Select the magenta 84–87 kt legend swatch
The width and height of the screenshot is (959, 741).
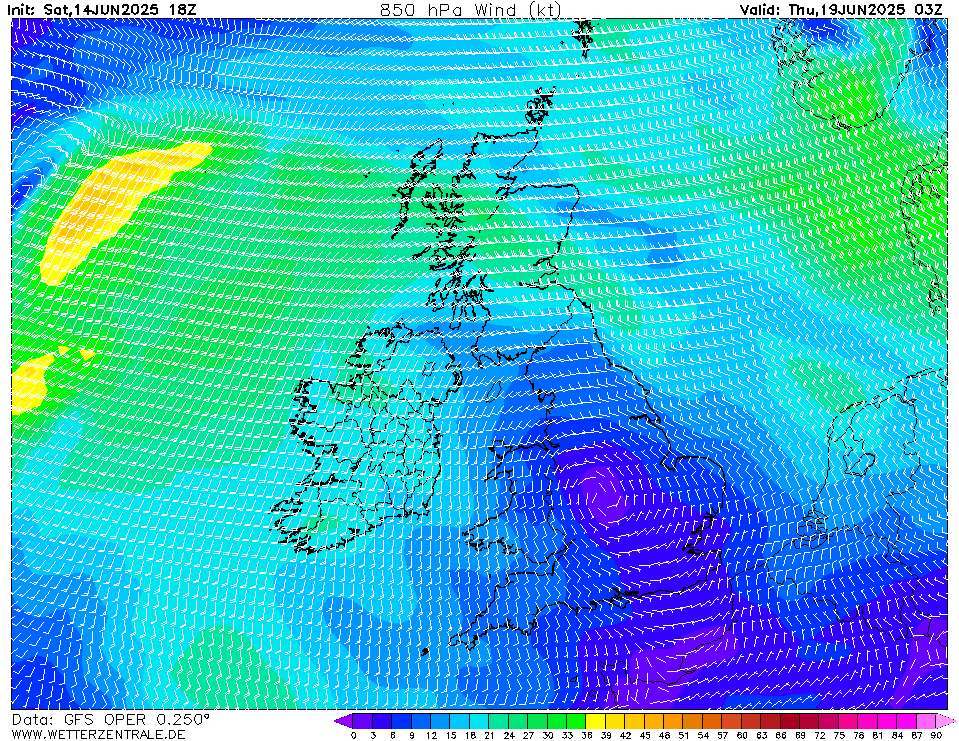[907, 721]
